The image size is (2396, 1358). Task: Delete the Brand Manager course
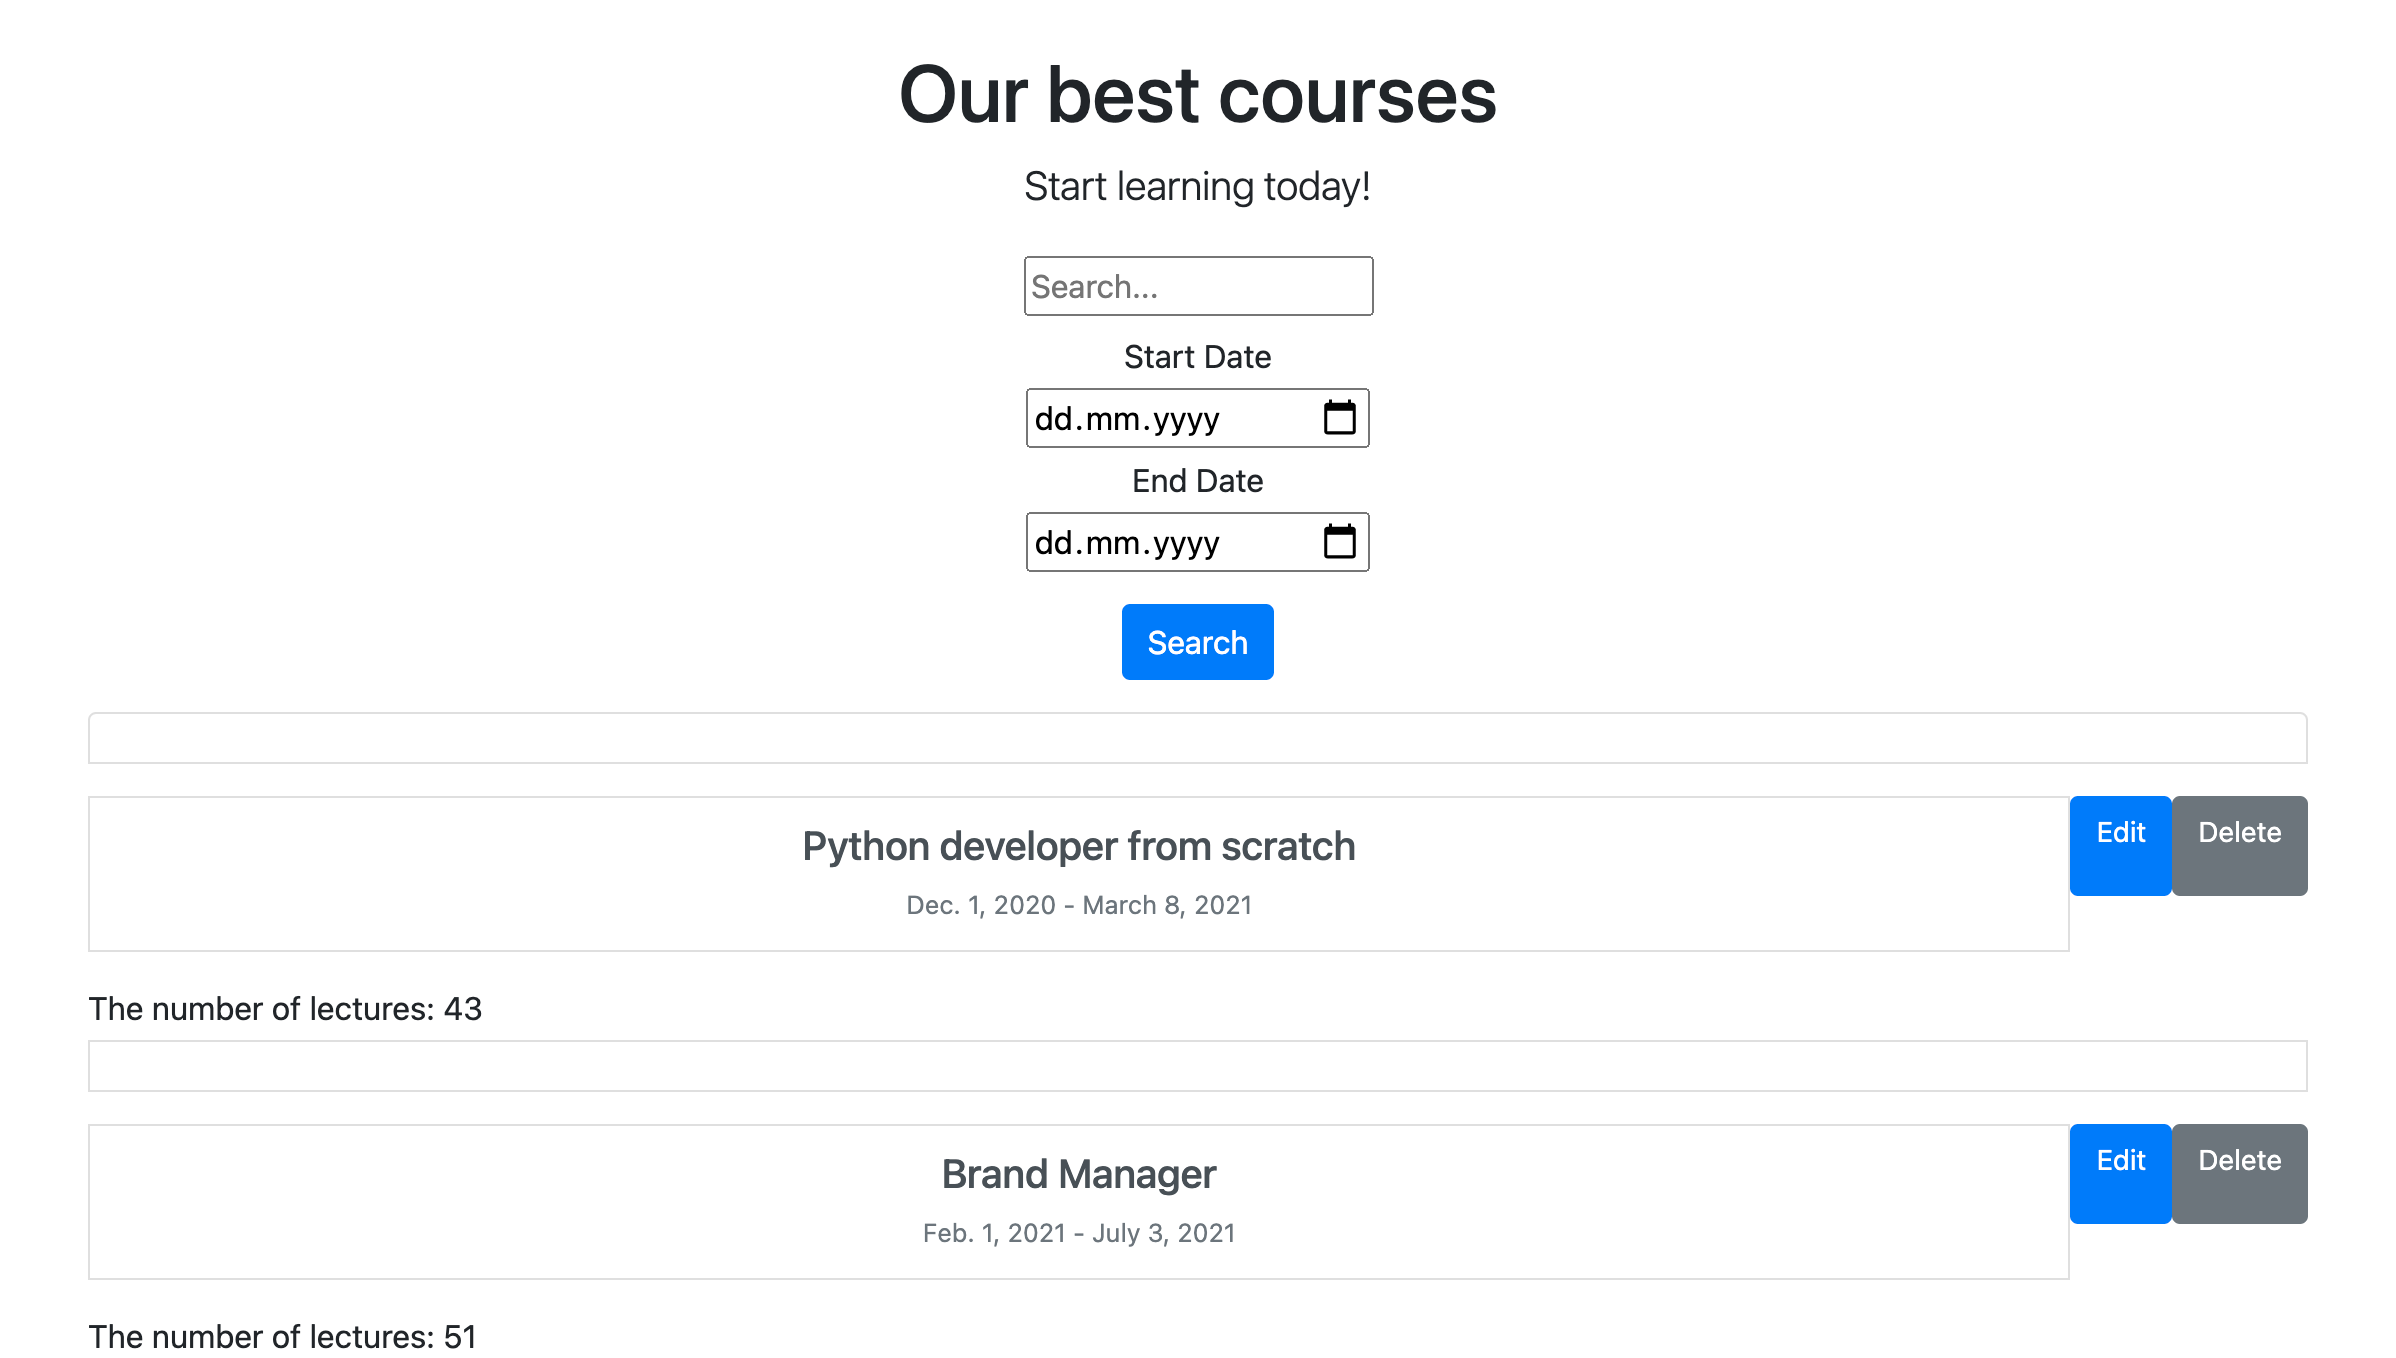point(2240,1173)
